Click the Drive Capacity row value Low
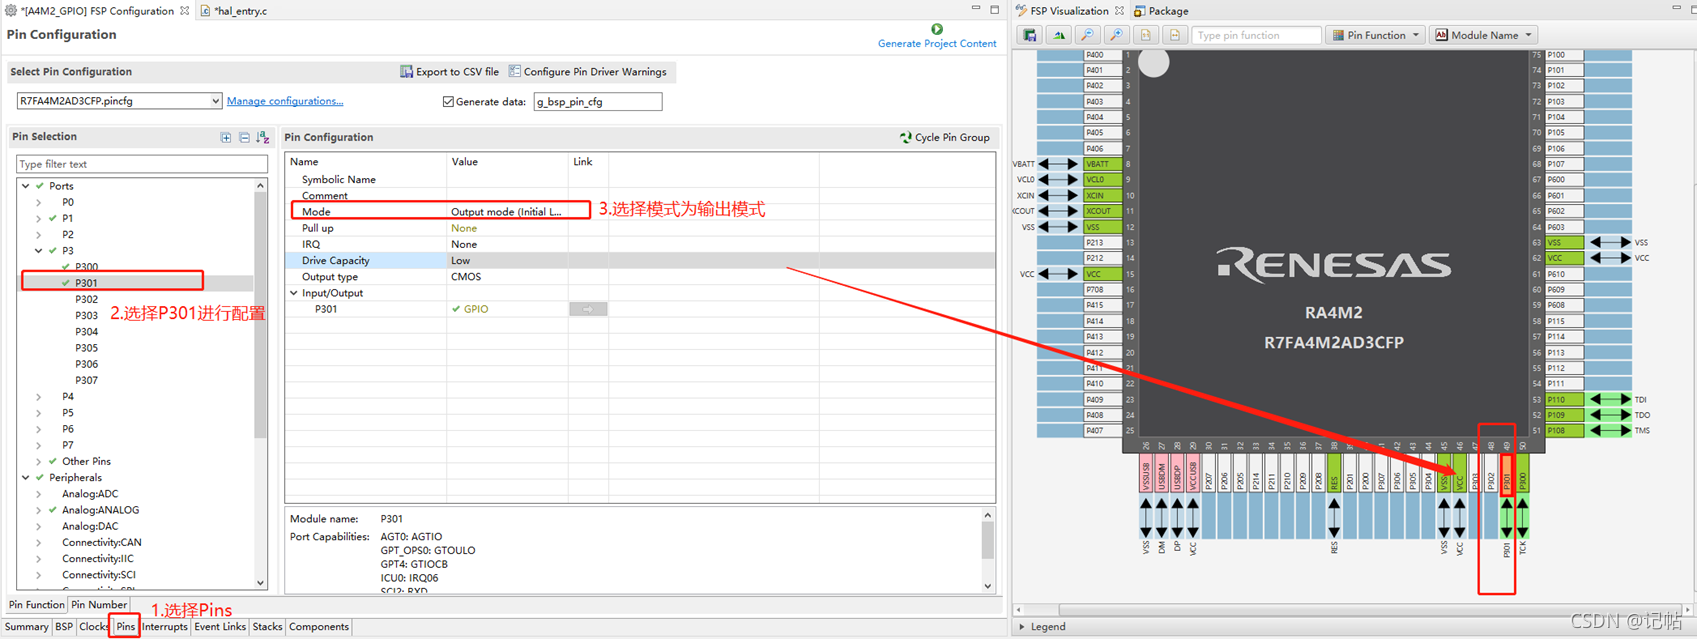The image size is (1697, 639). tap(460, 261)
